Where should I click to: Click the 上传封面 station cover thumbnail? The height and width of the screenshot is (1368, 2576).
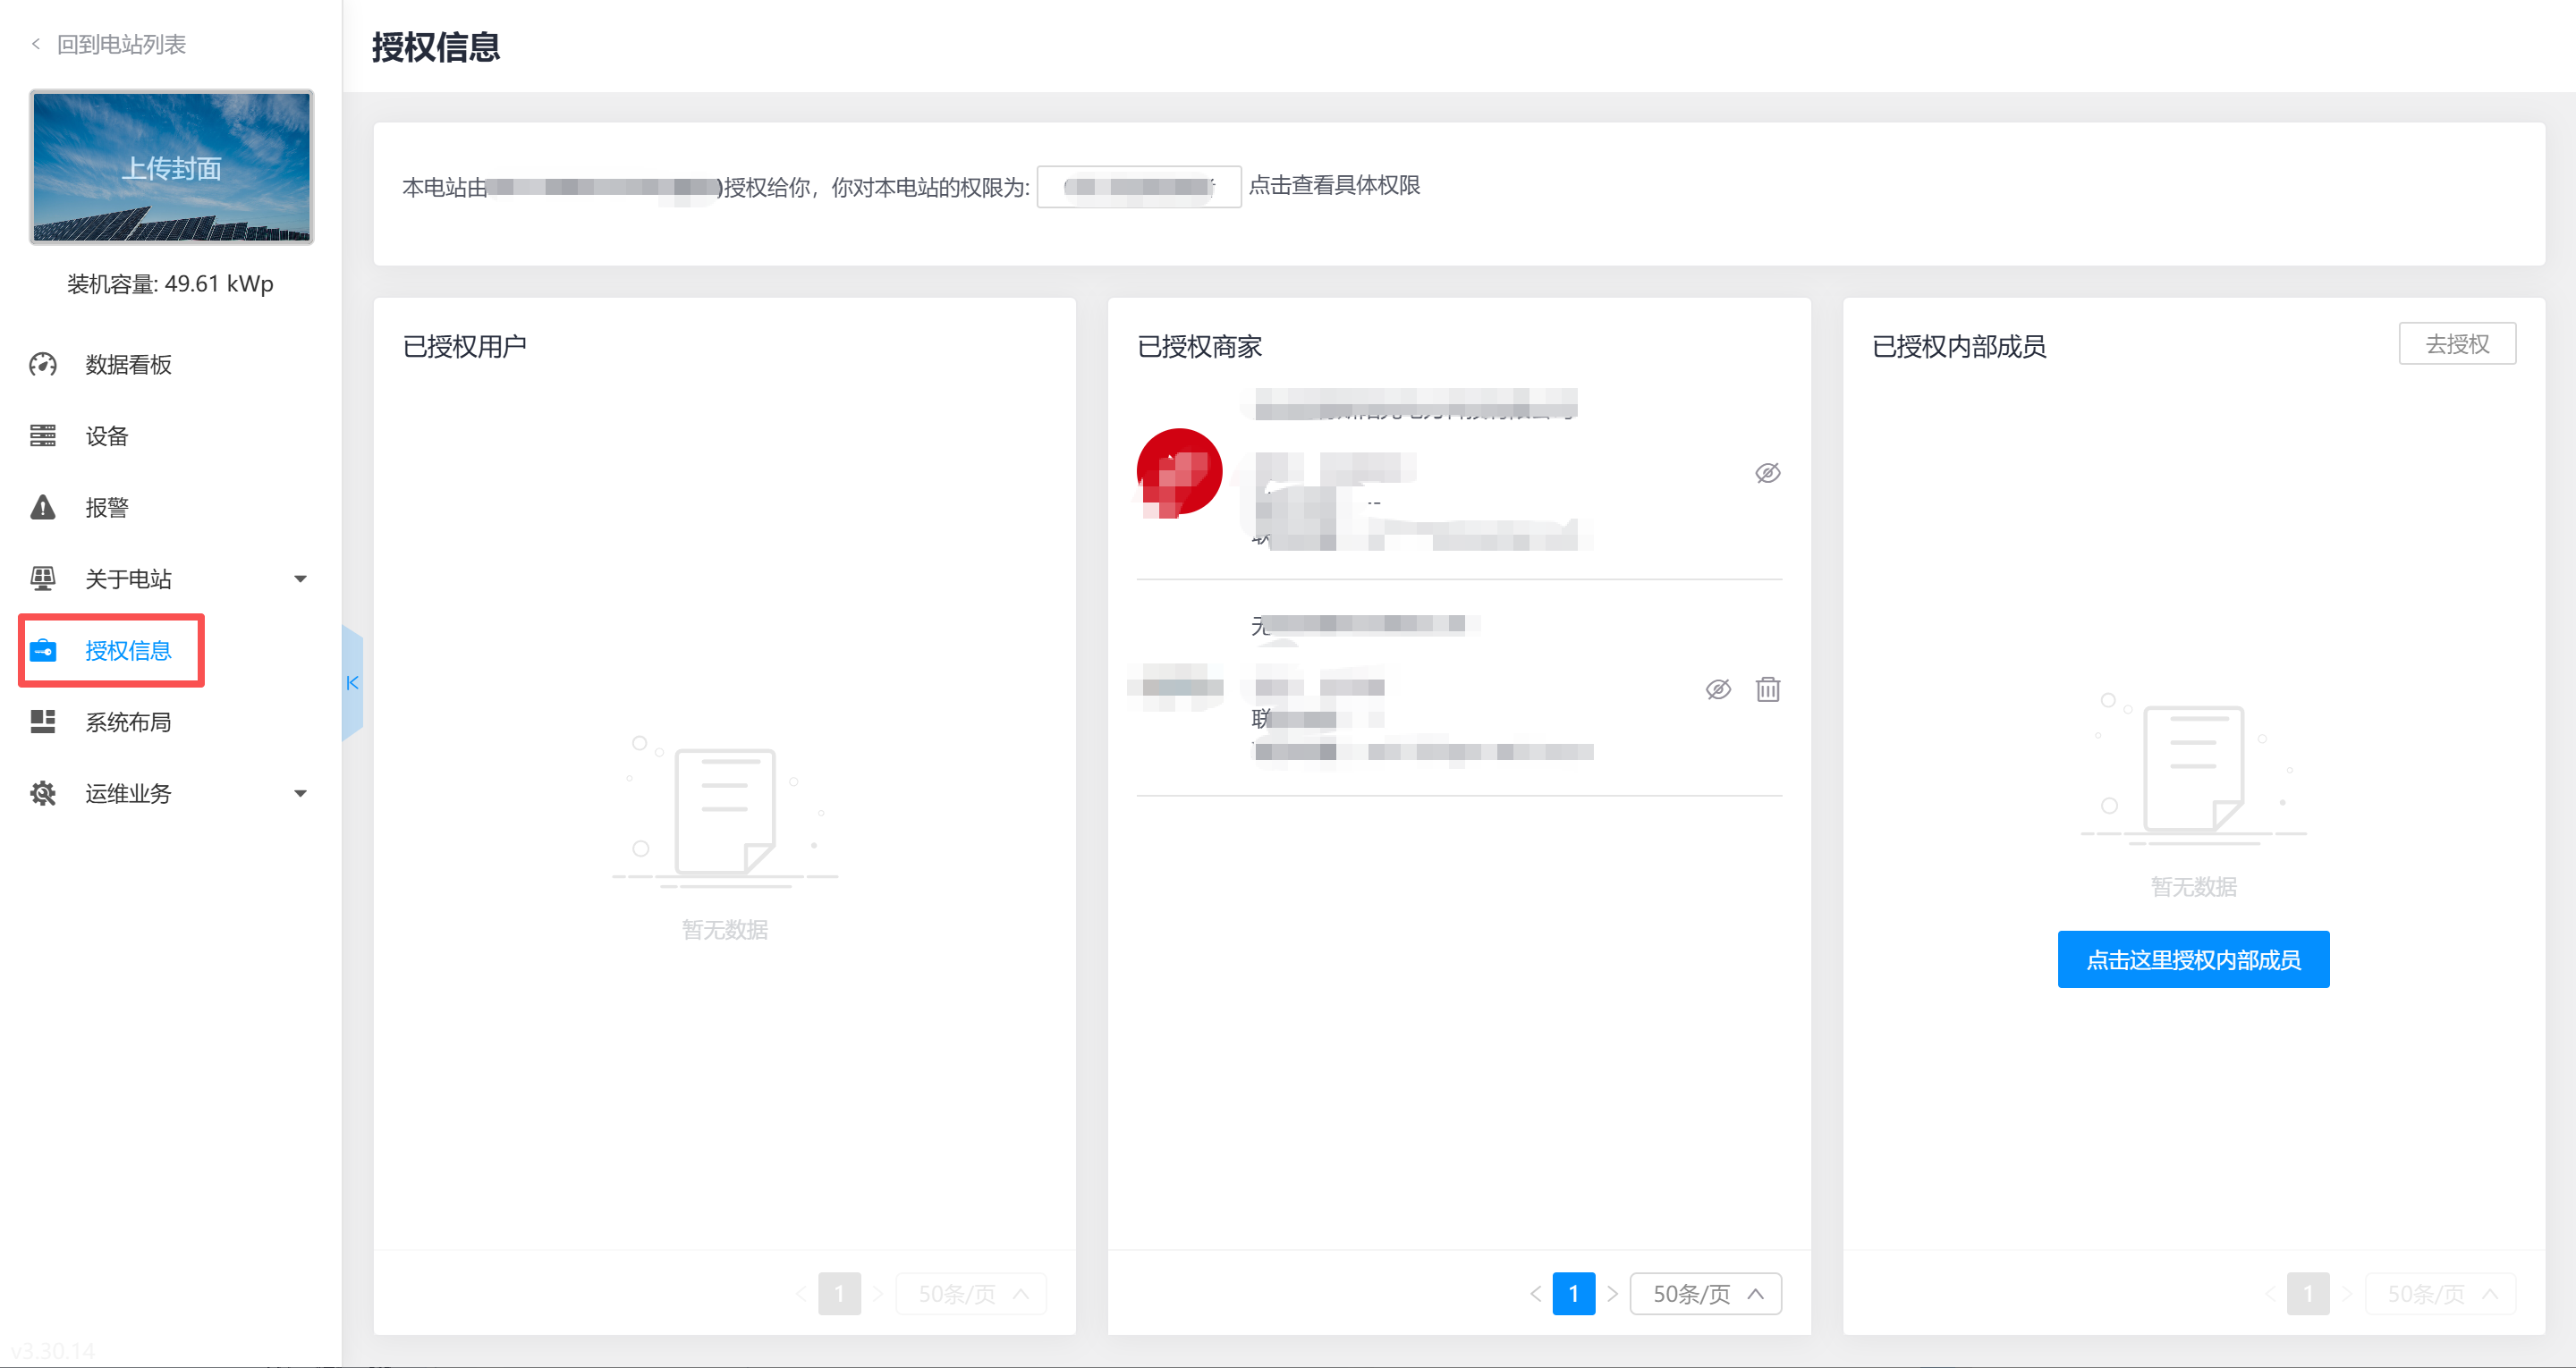tap(171, 167)
